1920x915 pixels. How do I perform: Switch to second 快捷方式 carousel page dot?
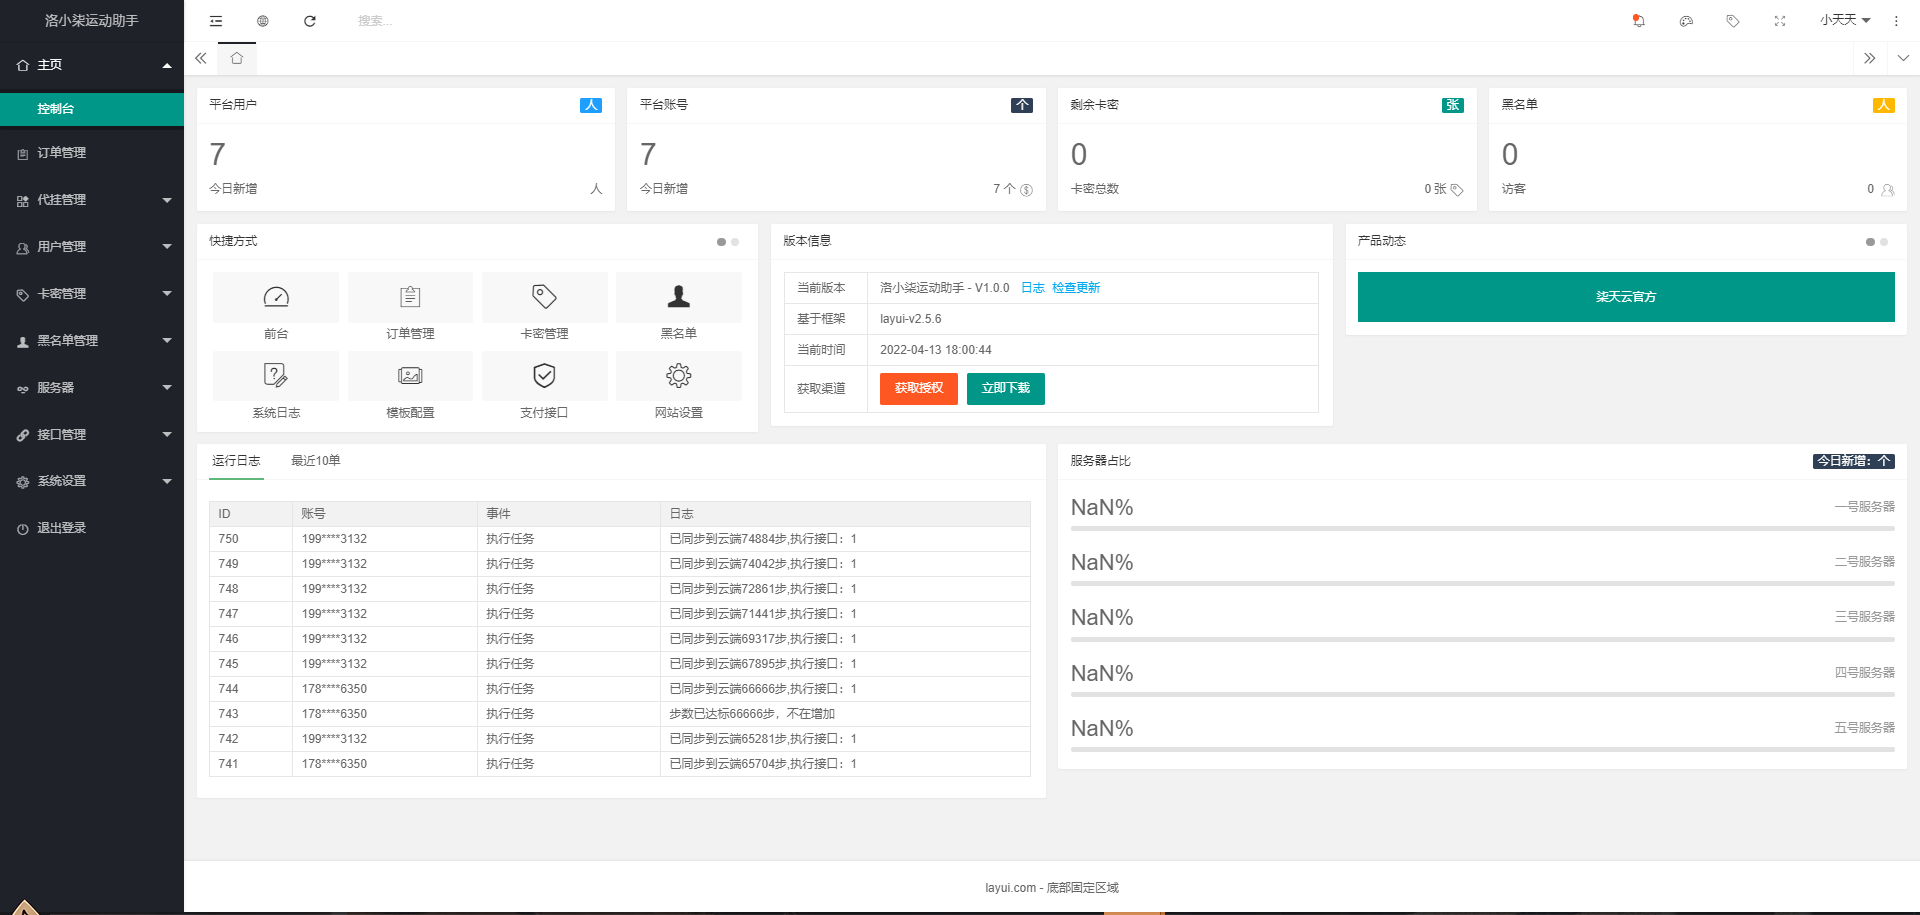(x=735, y=242)
